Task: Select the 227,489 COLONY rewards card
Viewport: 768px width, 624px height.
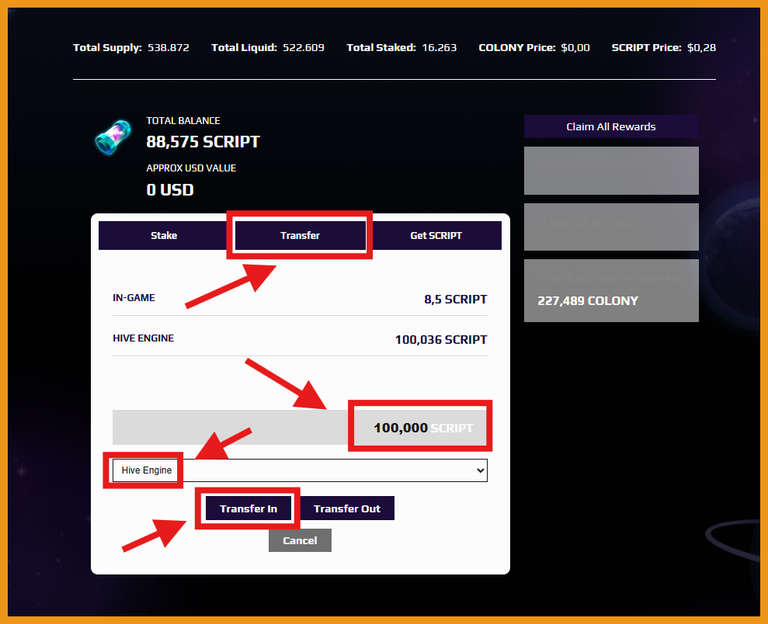Action: click(x=611, y=290)
